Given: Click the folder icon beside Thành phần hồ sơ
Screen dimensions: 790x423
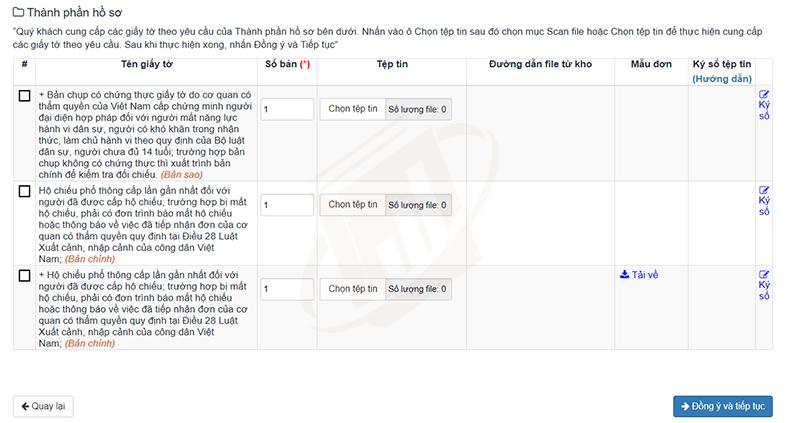Looking at the screenshot, I should pos(18,12).
